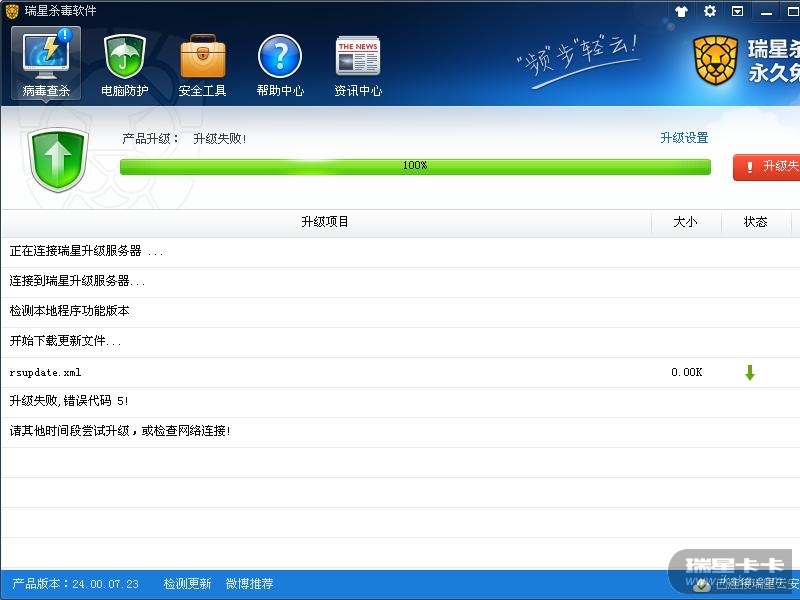This screenshot has height=600, width=800.
Task: Click green download arrow for rsupdate.xml
Action: (749, 372)
